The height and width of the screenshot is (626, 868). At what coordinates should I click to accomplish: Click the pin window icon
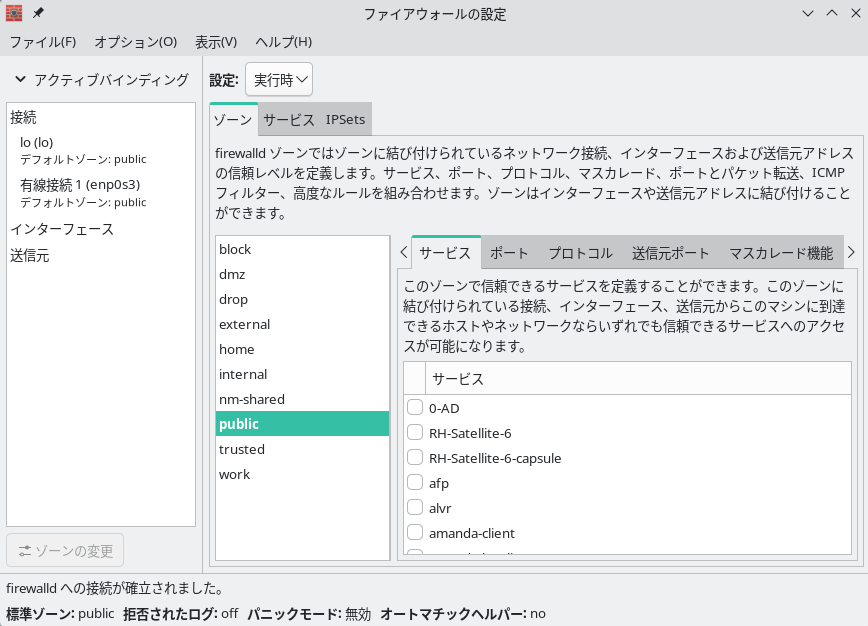click(39, 14)
